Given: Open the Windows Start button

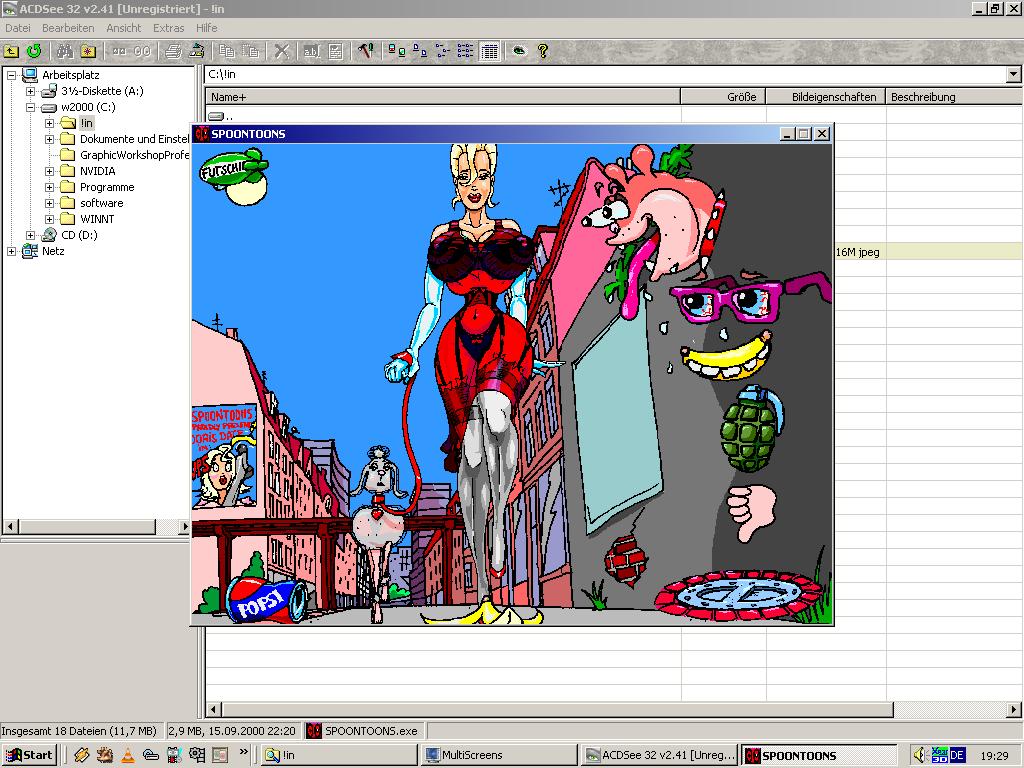Looking at the screenshot, I should (x=29, y=755).
